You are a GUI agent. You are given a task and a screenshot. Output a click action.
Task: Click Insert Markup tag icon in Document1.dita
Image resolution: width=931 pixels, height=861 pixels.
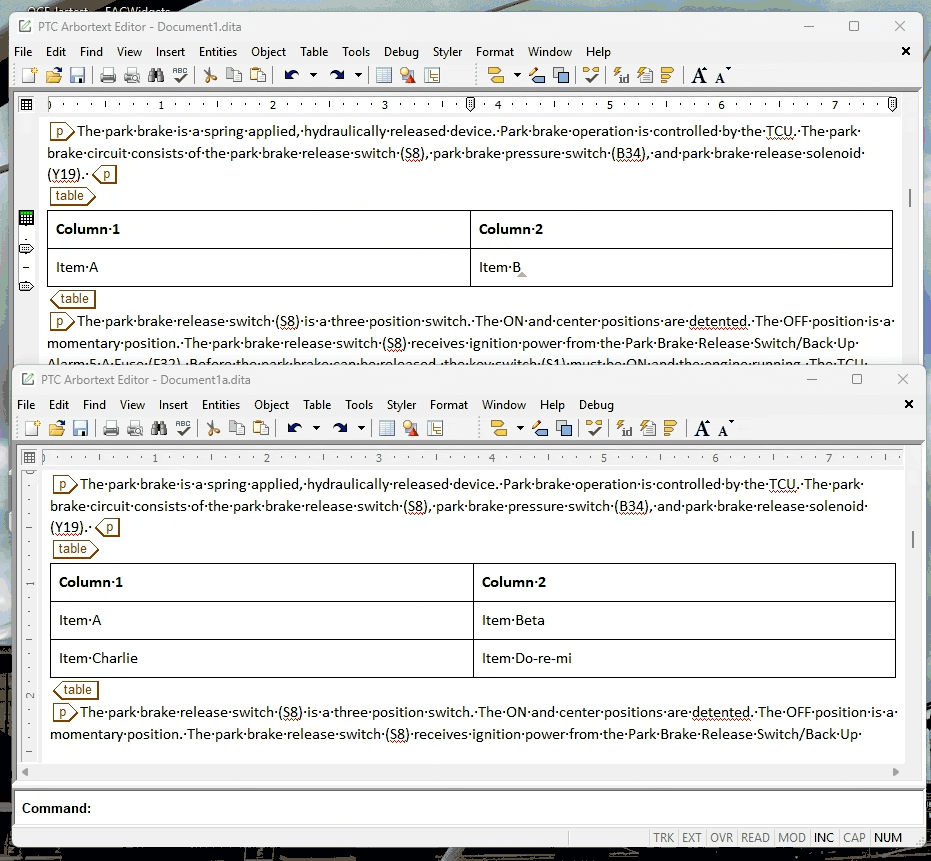coord(495,75)
